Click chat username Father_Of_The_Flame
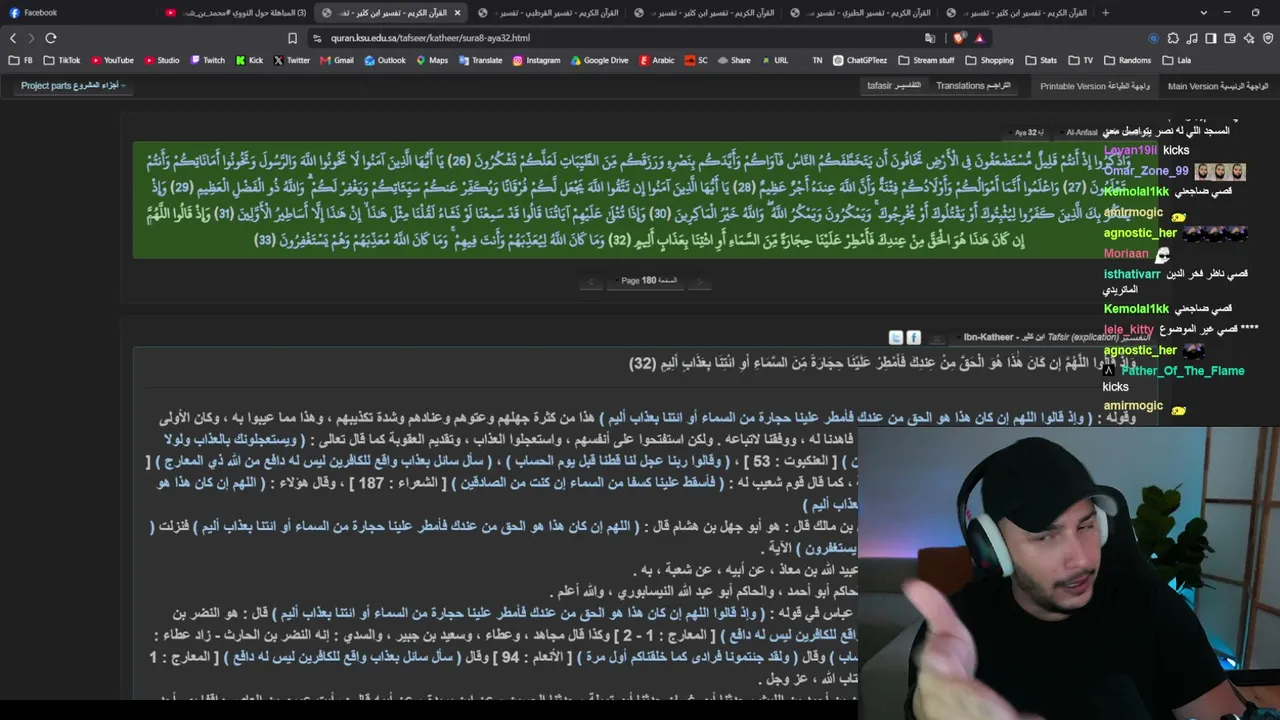The height and width of the screenshot is (720, 1280). (1182, 371)
